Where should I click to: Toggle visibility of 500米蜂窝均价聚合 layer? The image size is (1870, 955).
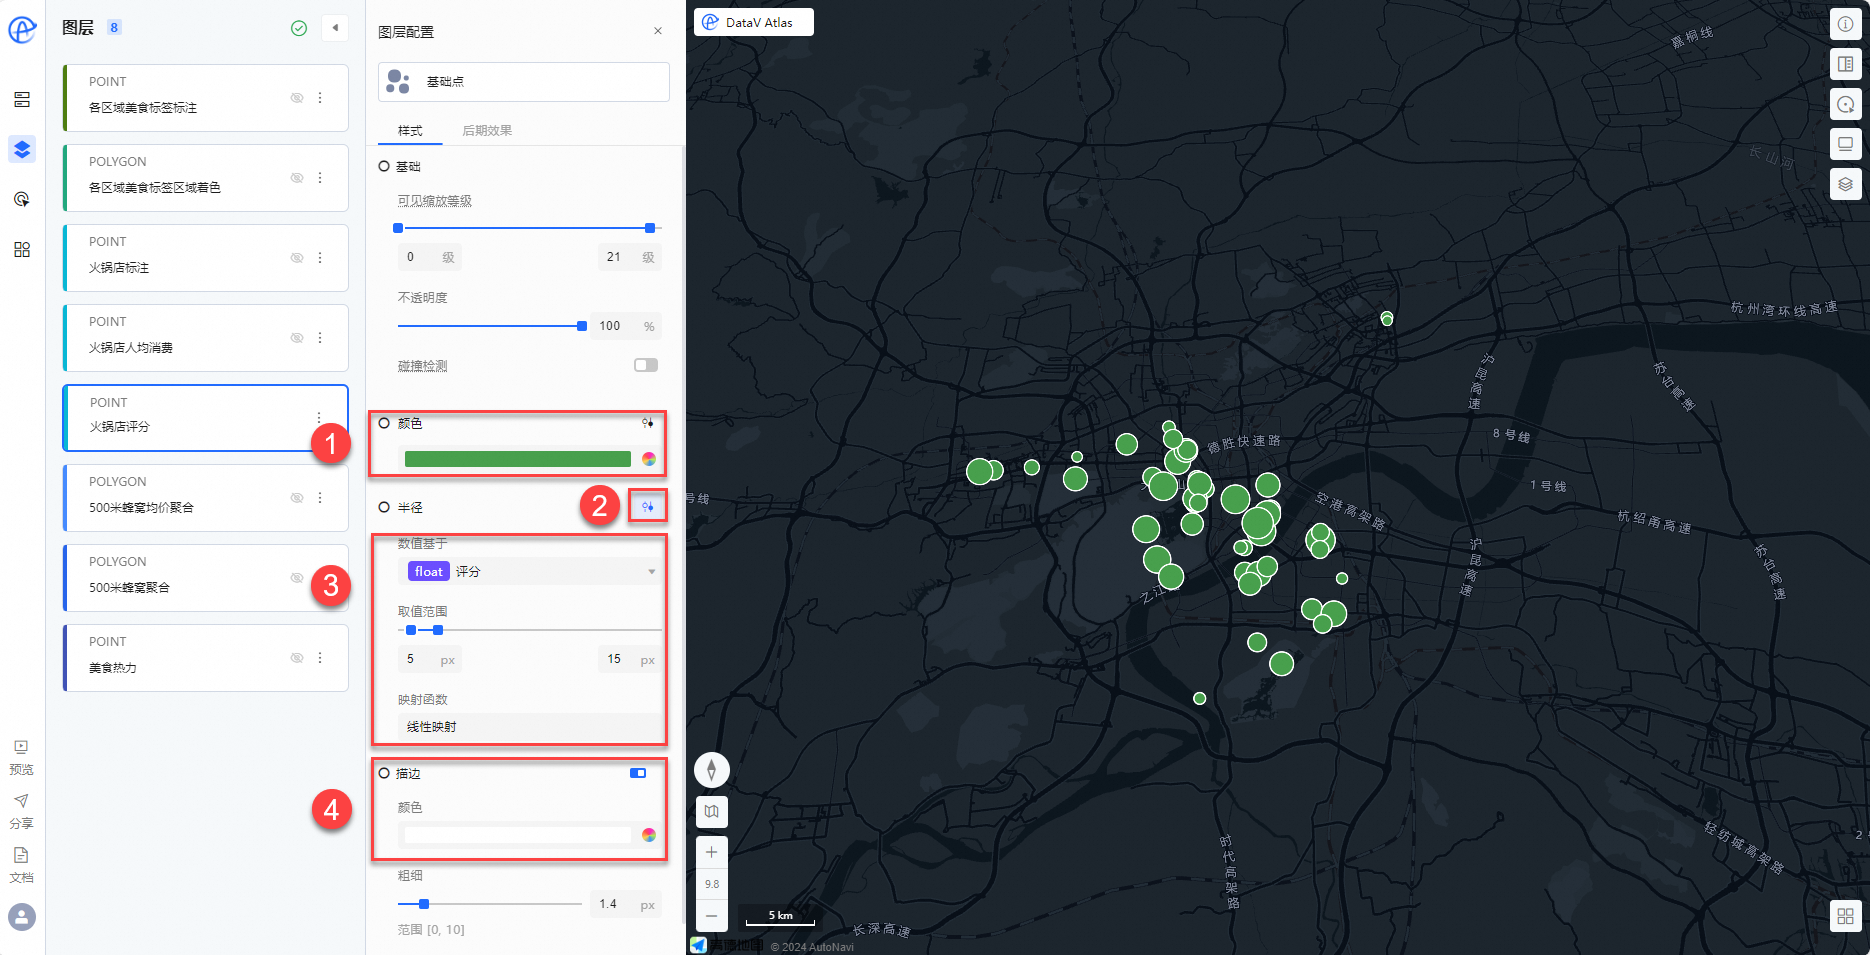(x=297, y=498)
